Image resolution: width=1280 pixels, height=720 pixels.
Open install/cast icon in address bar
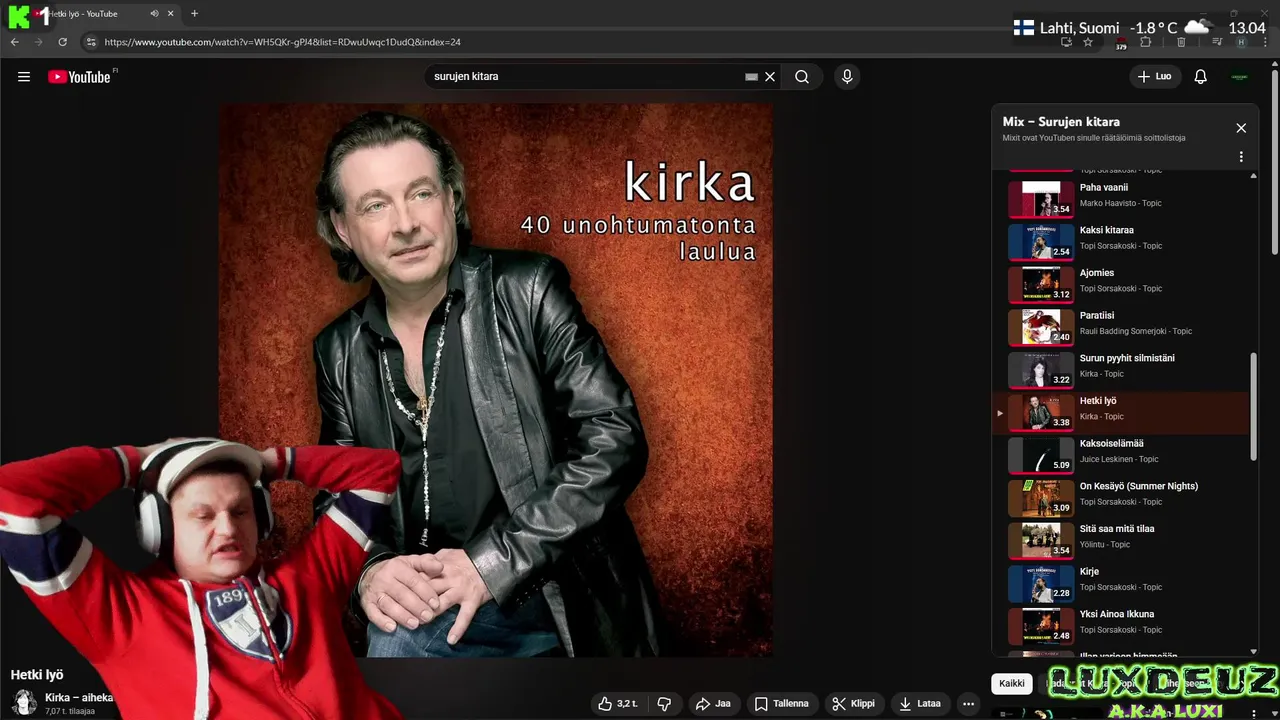click(x=1066, y=42)
